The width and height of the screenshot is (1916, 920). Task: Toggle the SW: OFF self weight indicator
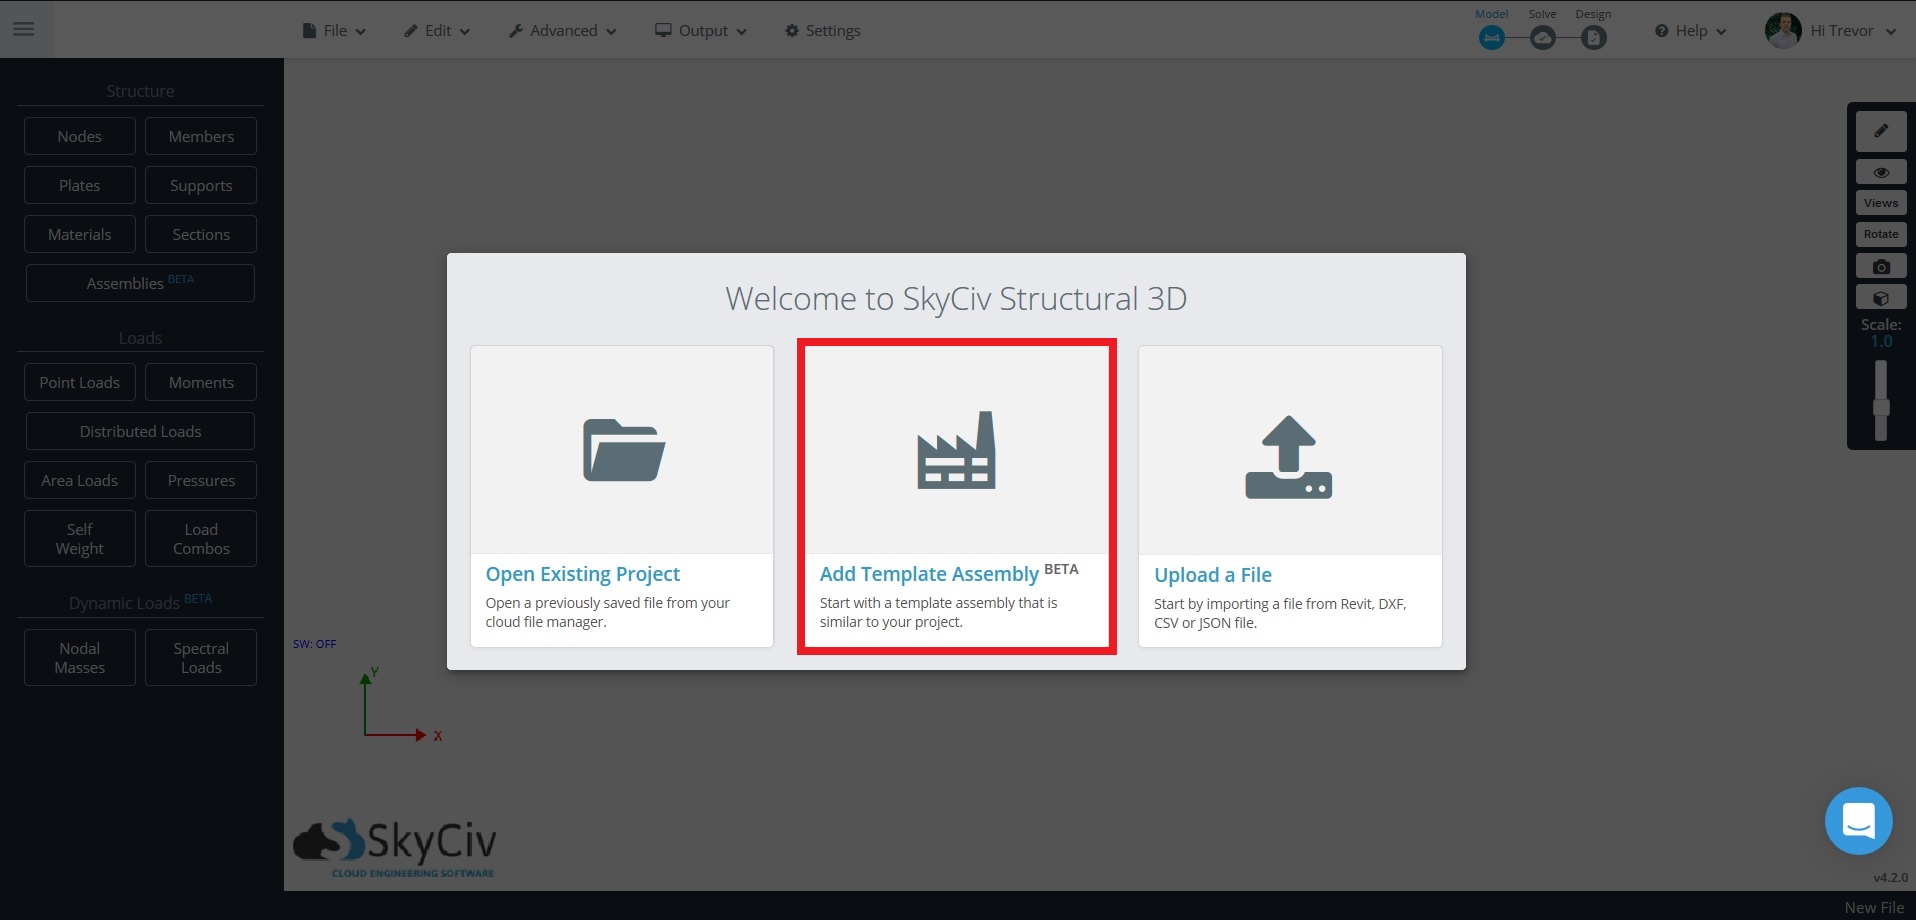tap(314, 644)
